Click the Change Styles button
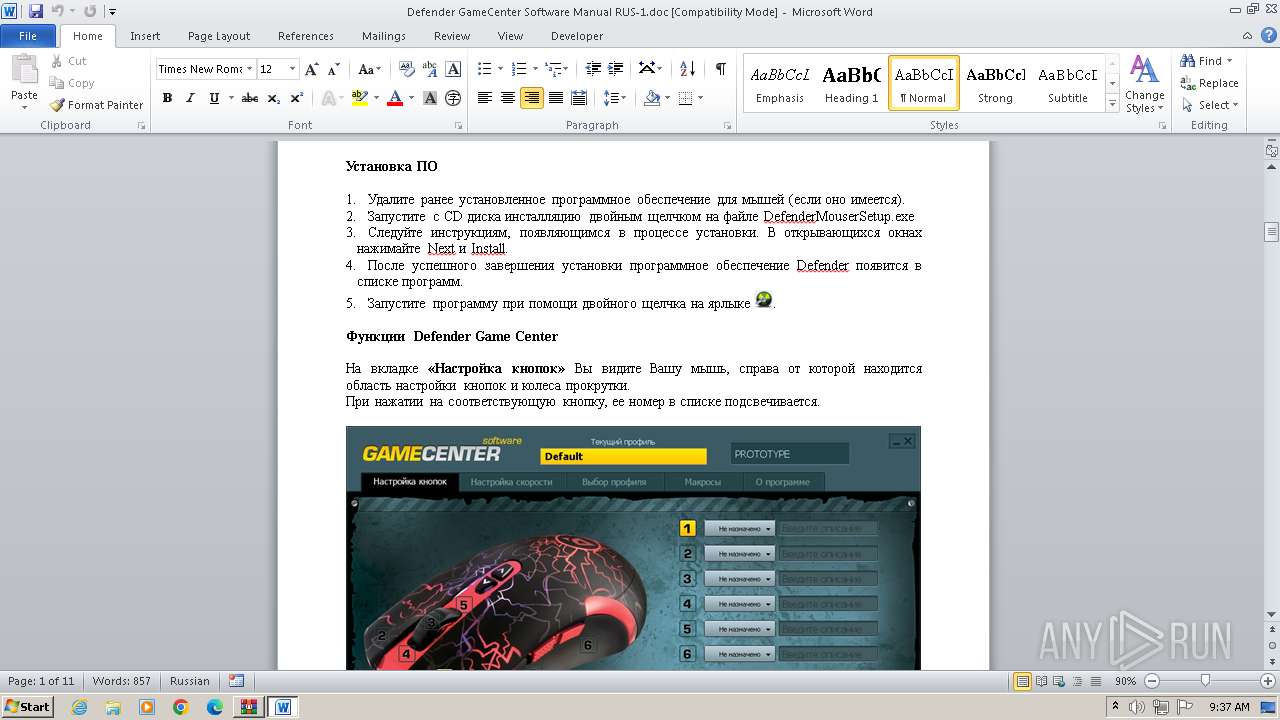This screenshot has width=1280, height=720. [1144, 84]
